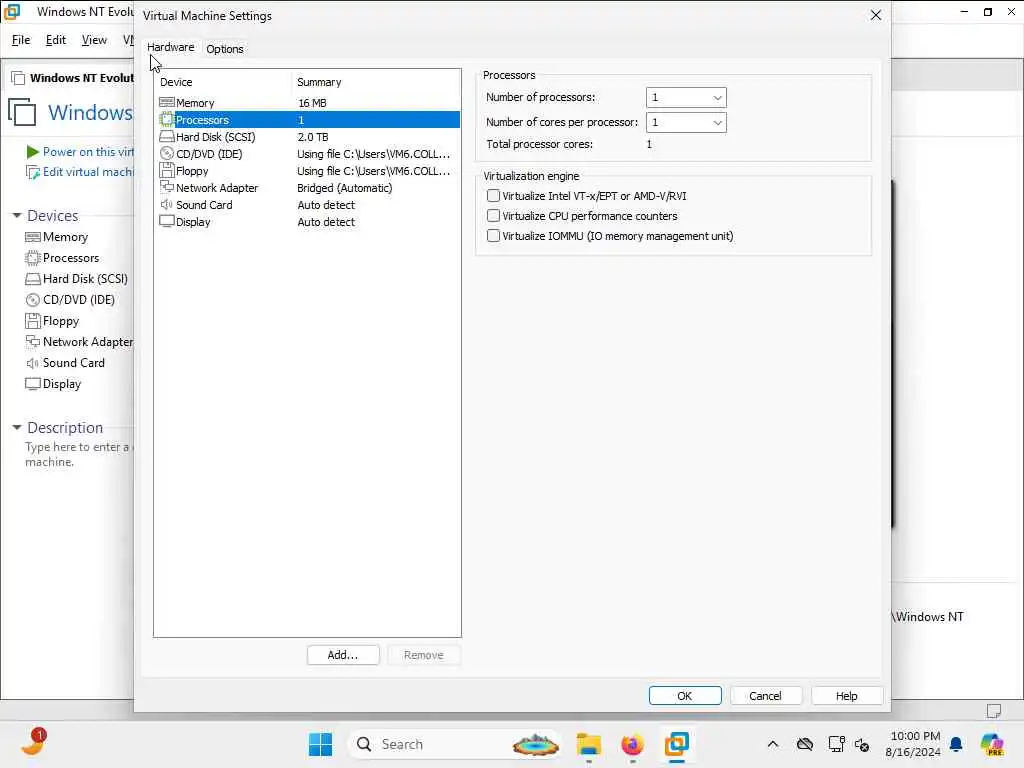Enable Virtualize Intel VT-x/EPT or AMD-V/RVI
Screen dimensions: 1024x768
tap(494, 195)
